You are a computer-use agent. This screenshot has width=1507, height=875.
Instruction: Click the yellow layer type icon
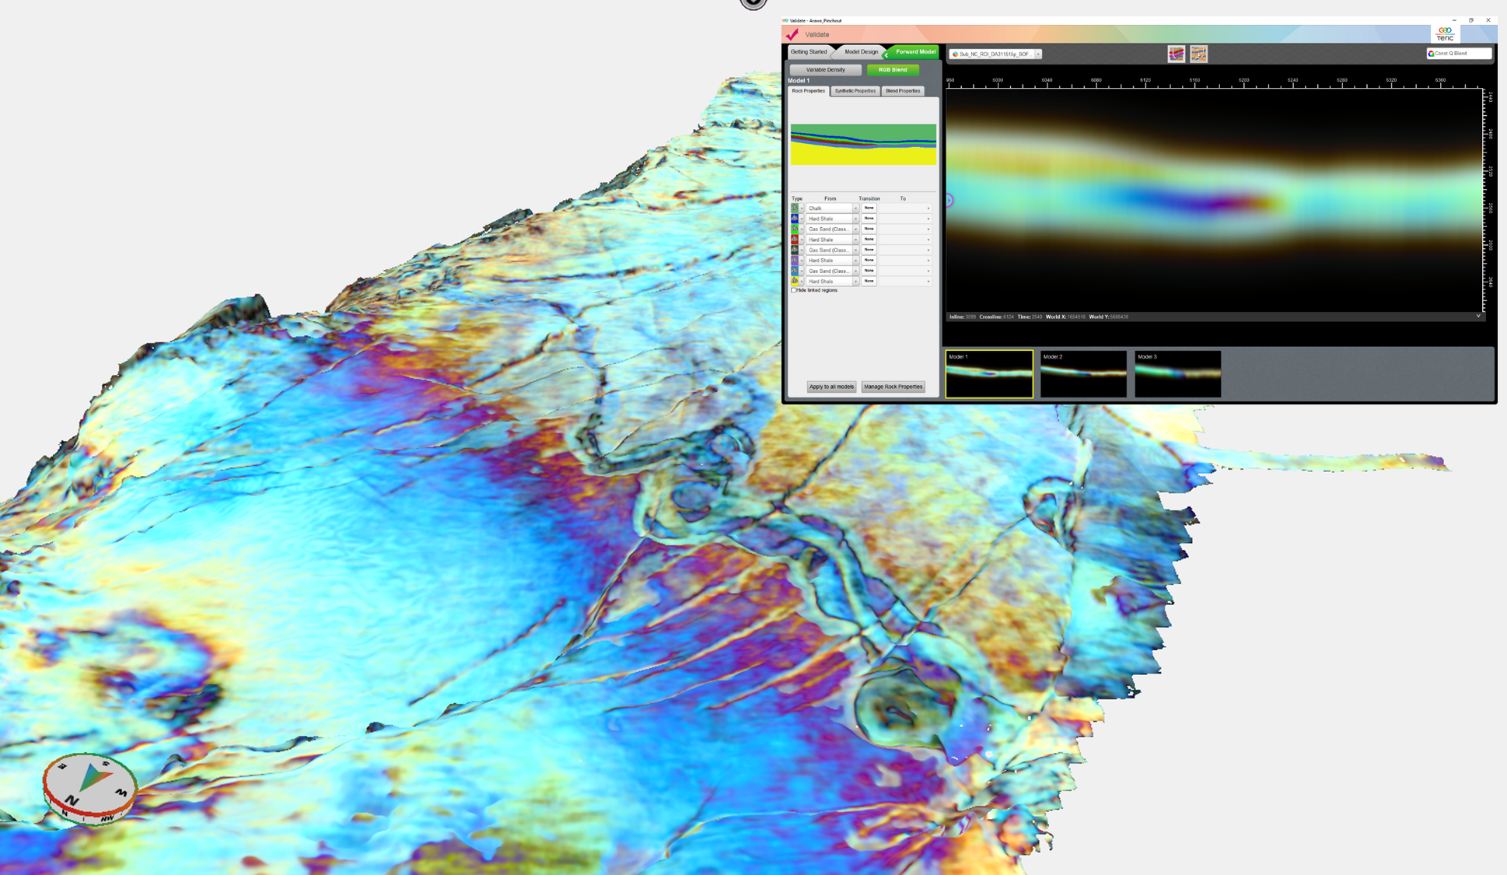[x=795, y=281]
